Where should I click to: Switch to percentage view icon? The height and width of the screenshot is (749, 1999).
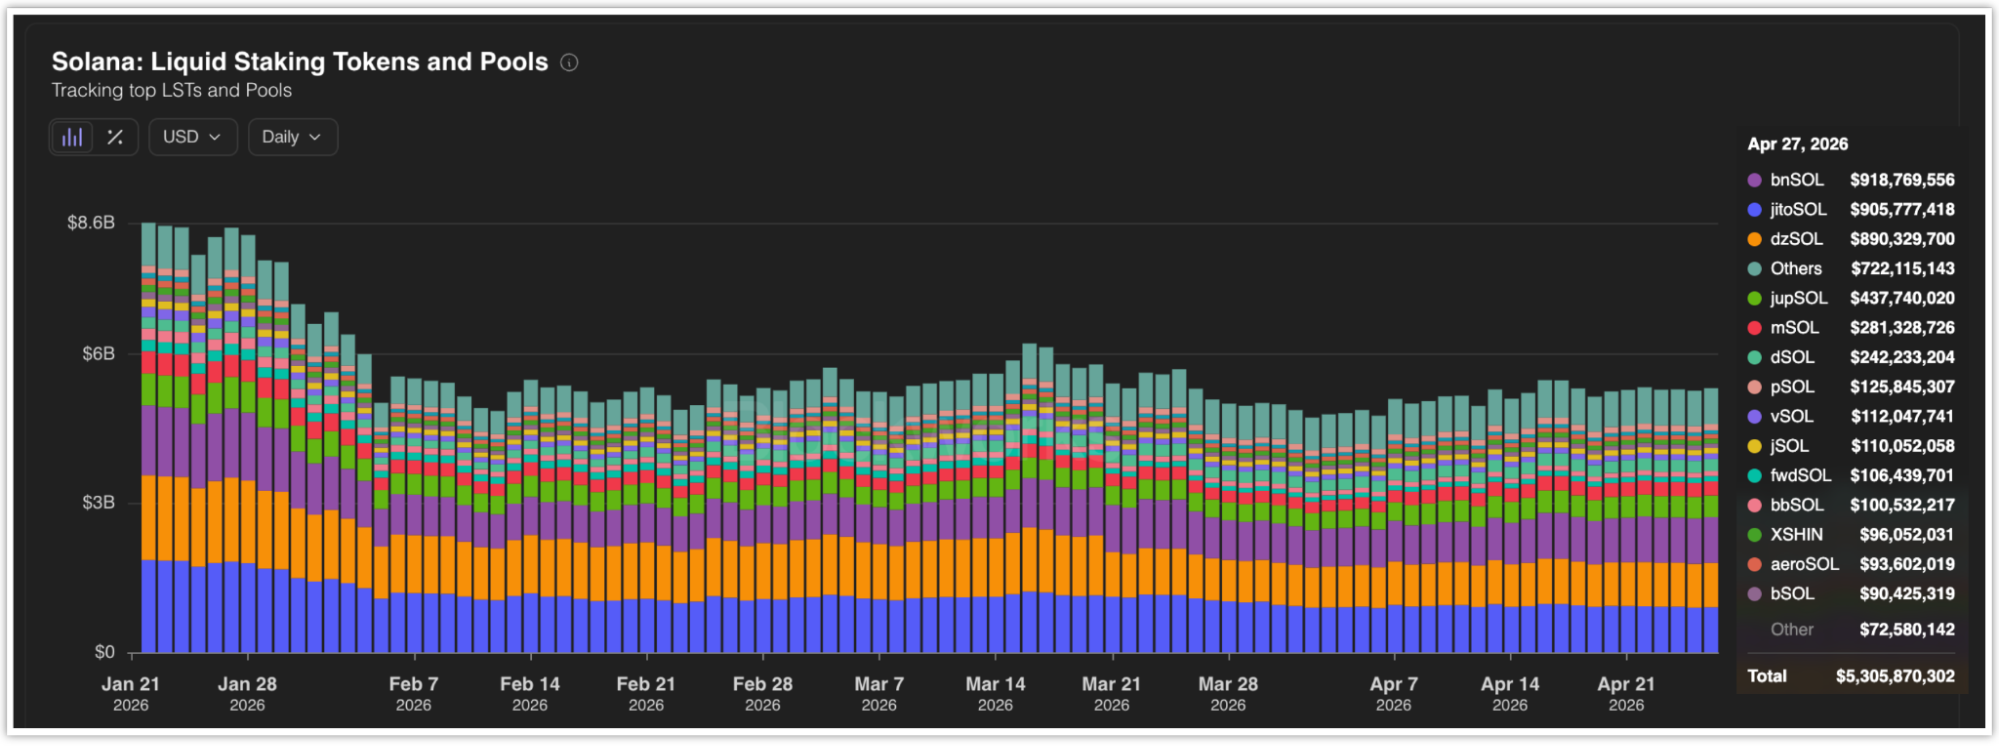(x=115, y=137)
